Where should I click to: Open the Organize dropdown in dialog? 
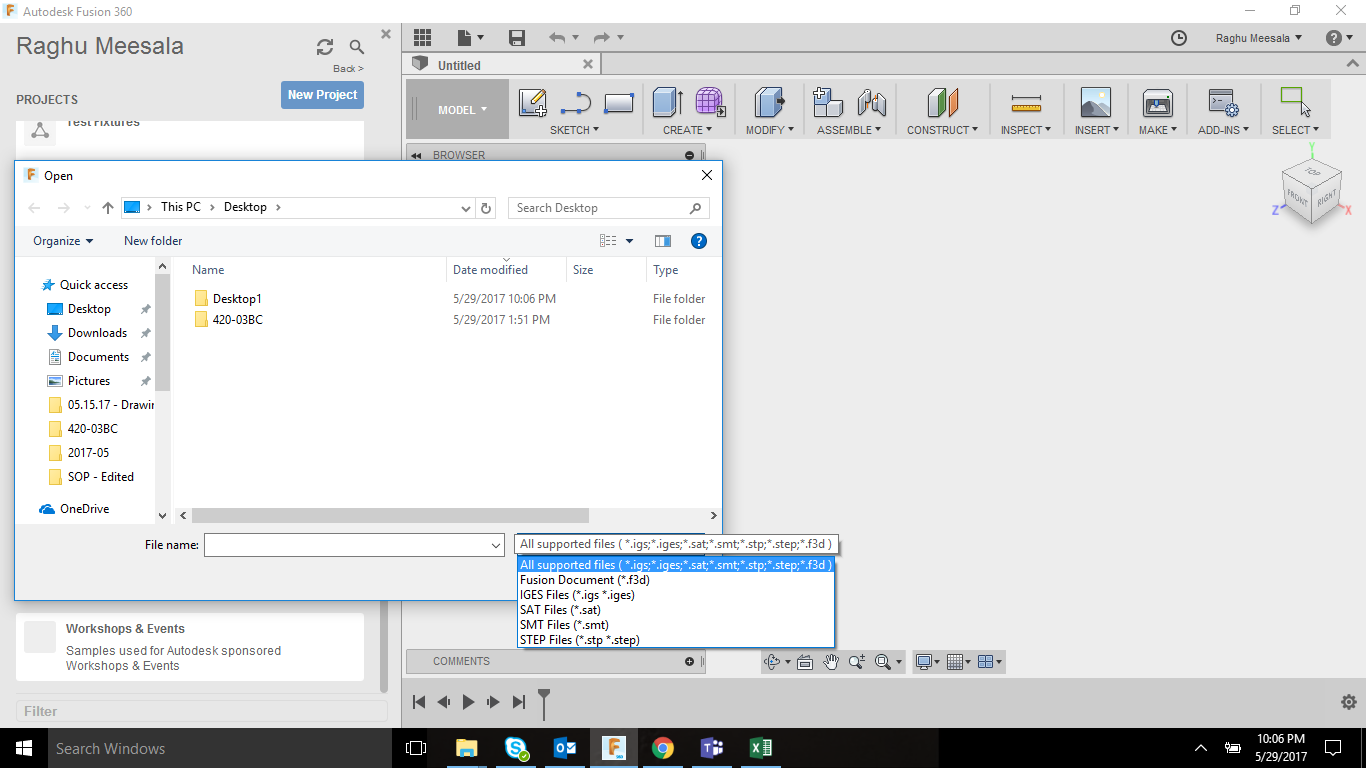[63, 241]
